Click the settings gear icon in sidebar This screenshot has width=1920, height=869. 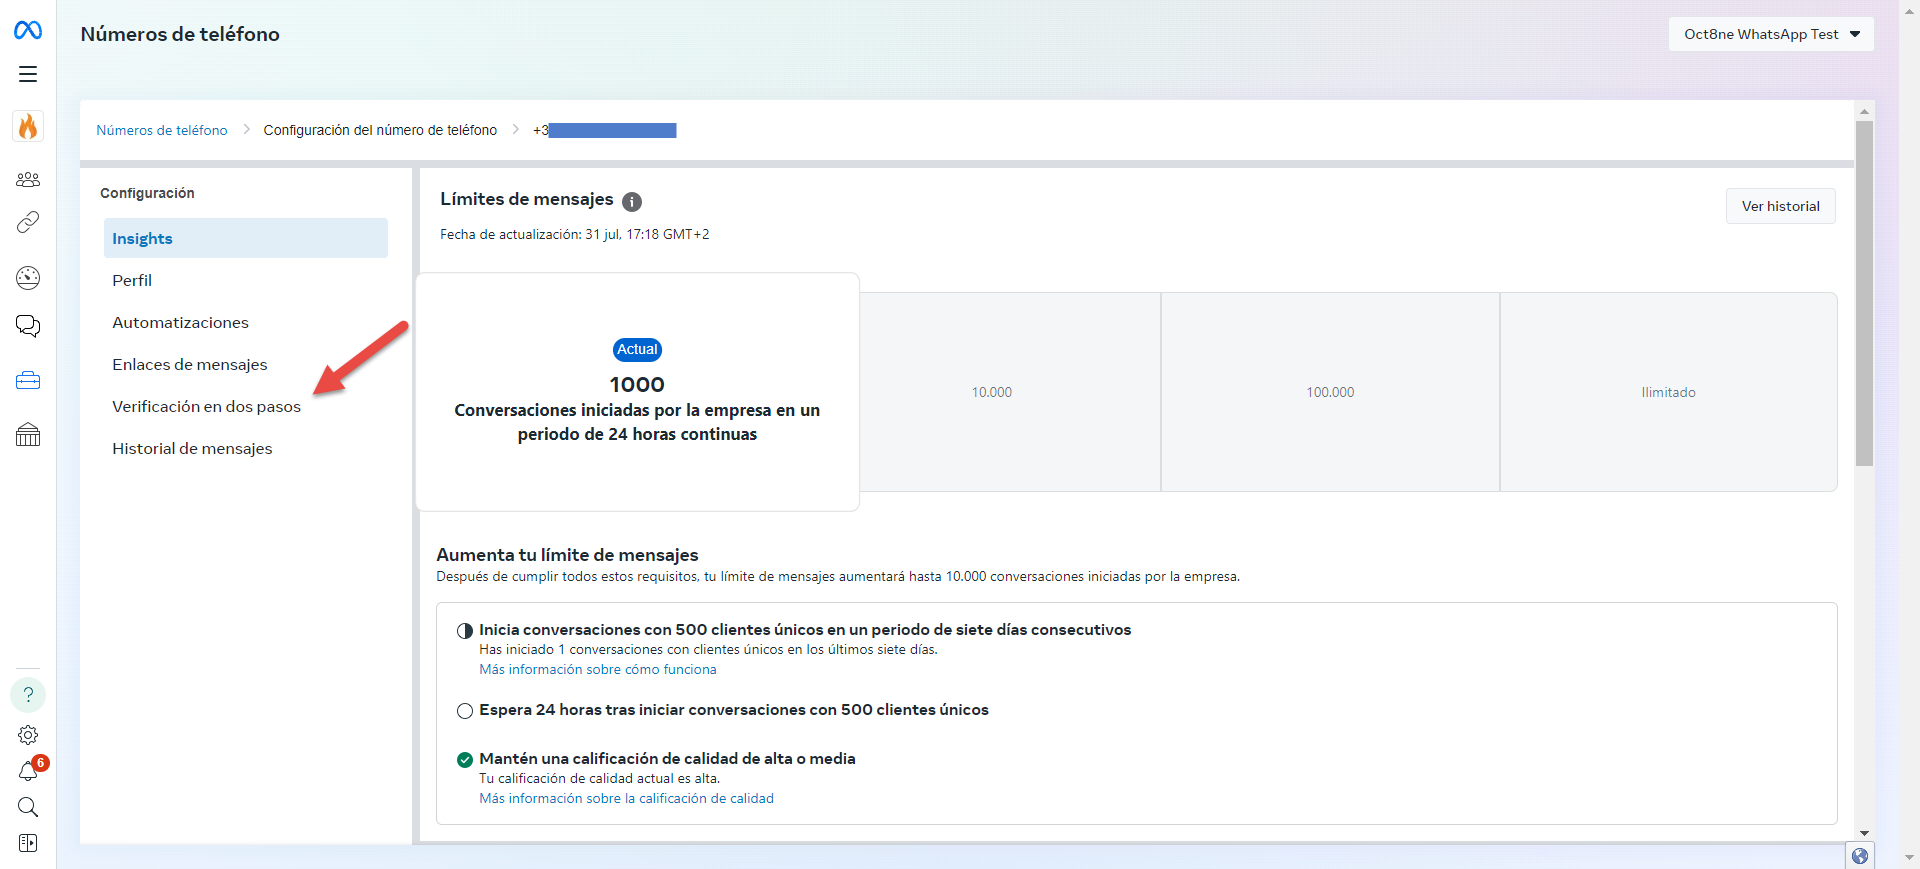[28, 735]
